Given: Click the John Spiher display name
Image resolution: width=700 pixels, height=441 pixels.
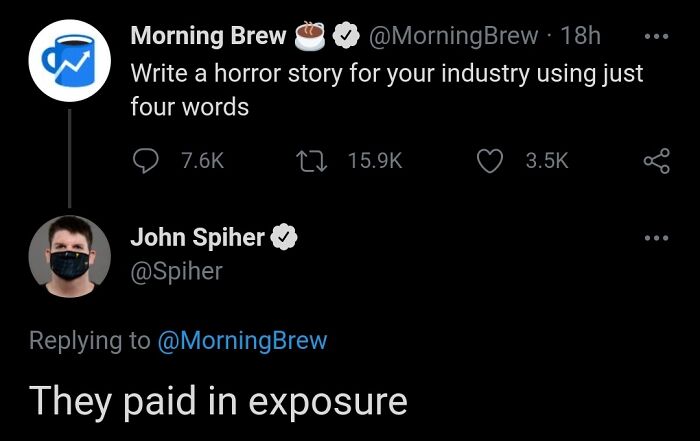Looking at the screenshot, I should click(x=197, y=238).
